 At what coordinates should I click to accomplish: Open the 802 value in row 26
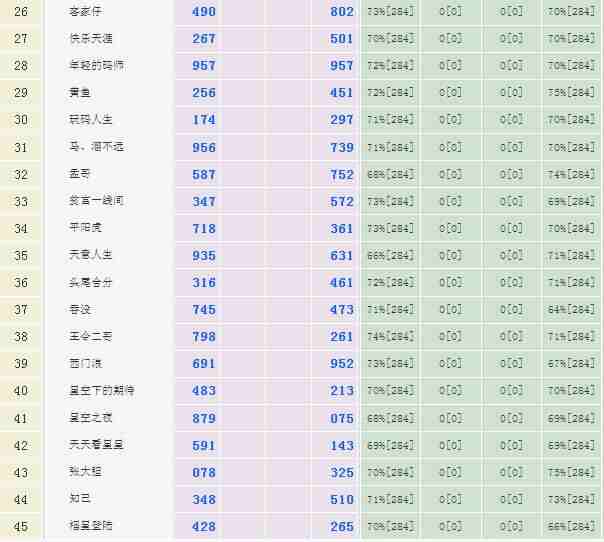[x=342, y=11]
